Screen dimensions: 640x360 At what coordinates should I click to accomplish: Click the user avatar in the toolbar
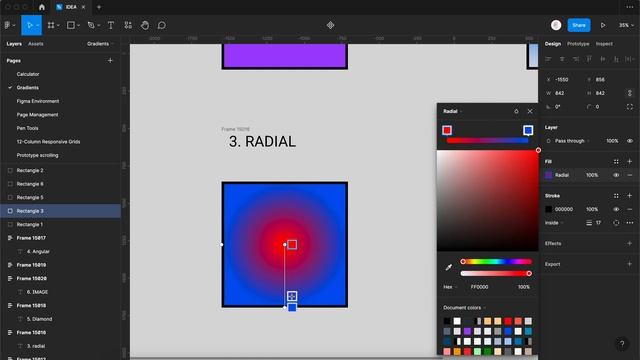pyautogui.click(x=556, y=25)
